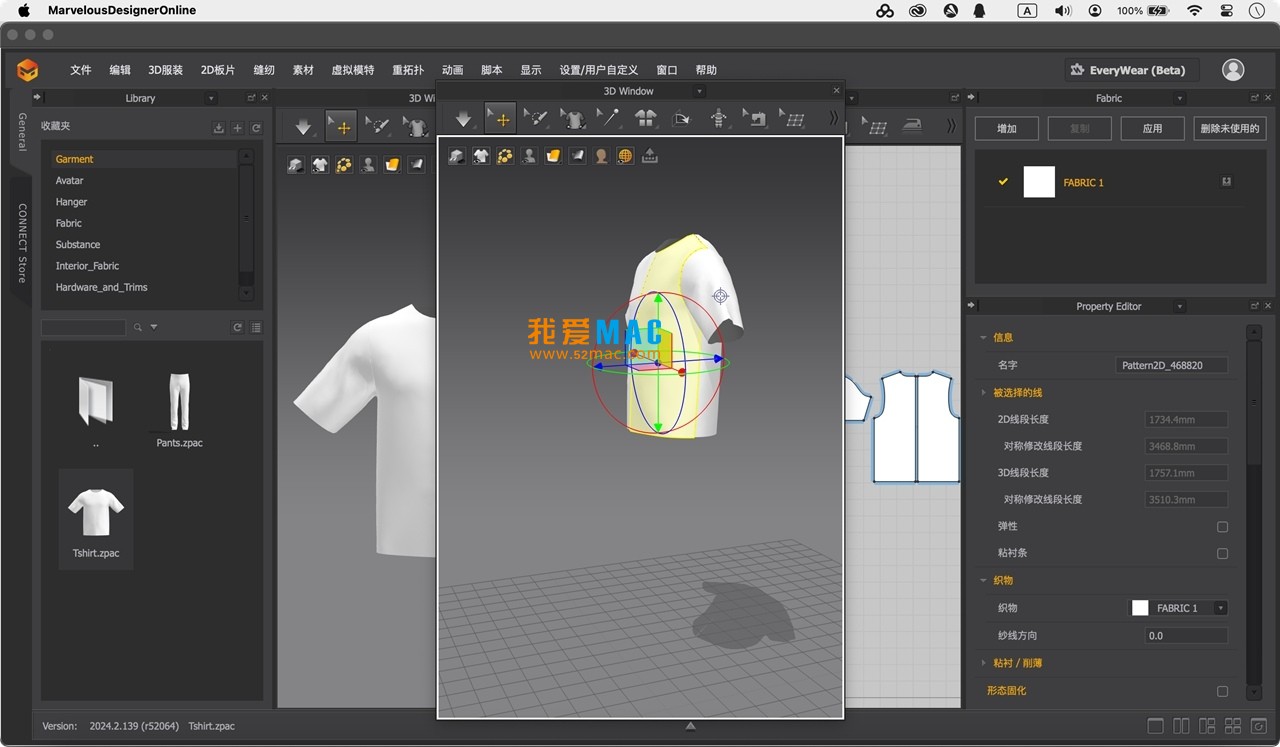Click the 增加 button in Fabric panel
The width and height of the screenshot is (1280, 747).
[1007, 129]
